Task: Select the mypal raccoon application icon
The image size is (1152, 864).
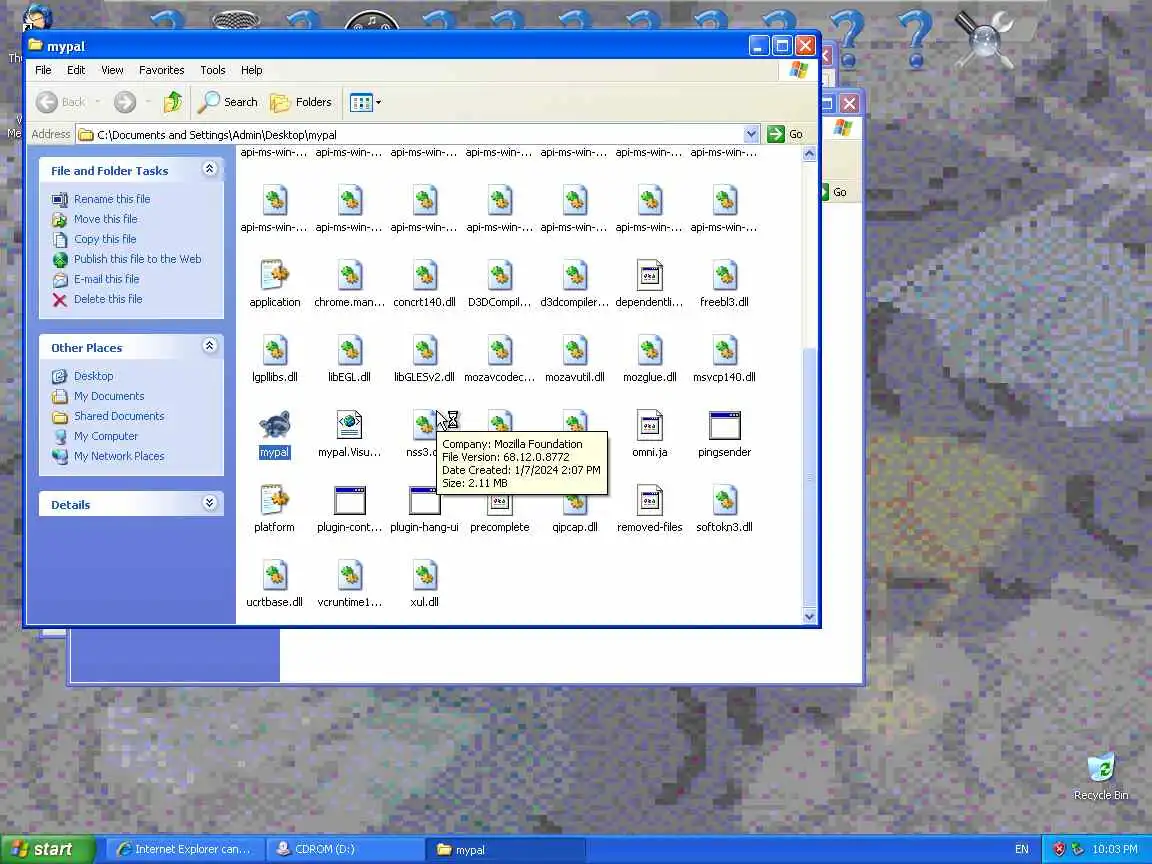Action: pos(275,425)
